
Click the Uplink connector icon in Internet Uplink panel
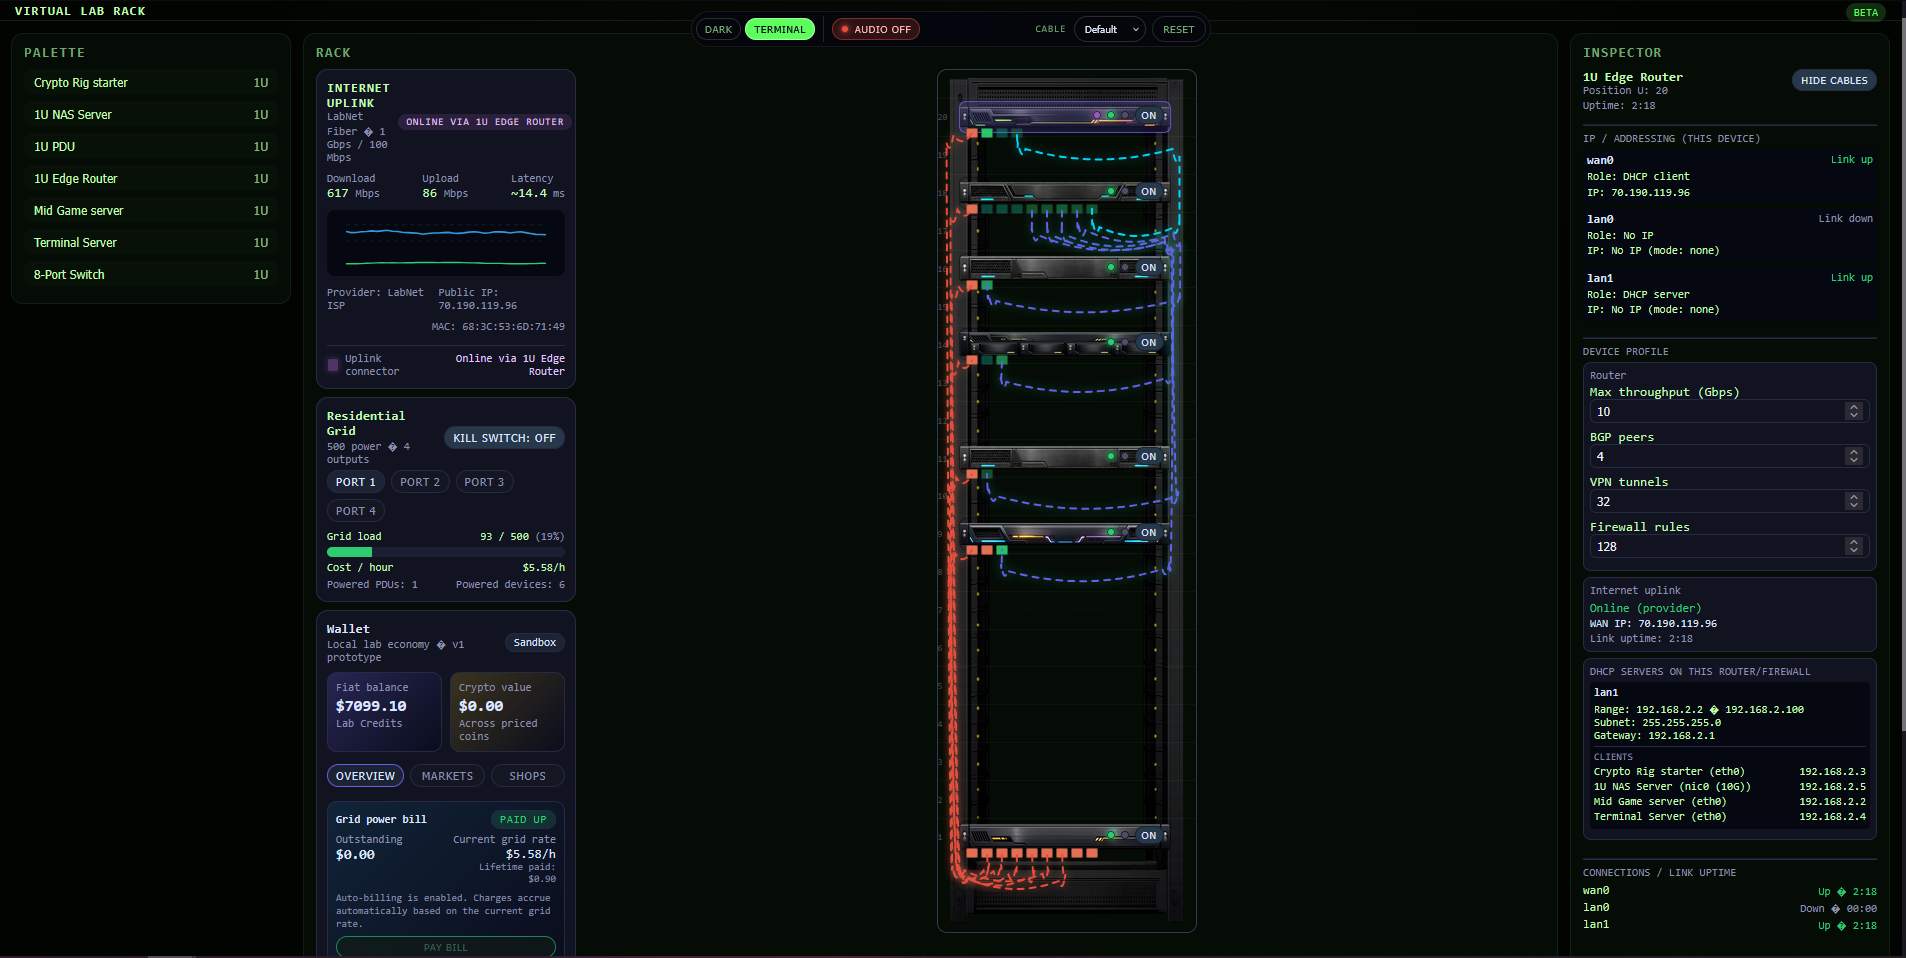point(332,364)
